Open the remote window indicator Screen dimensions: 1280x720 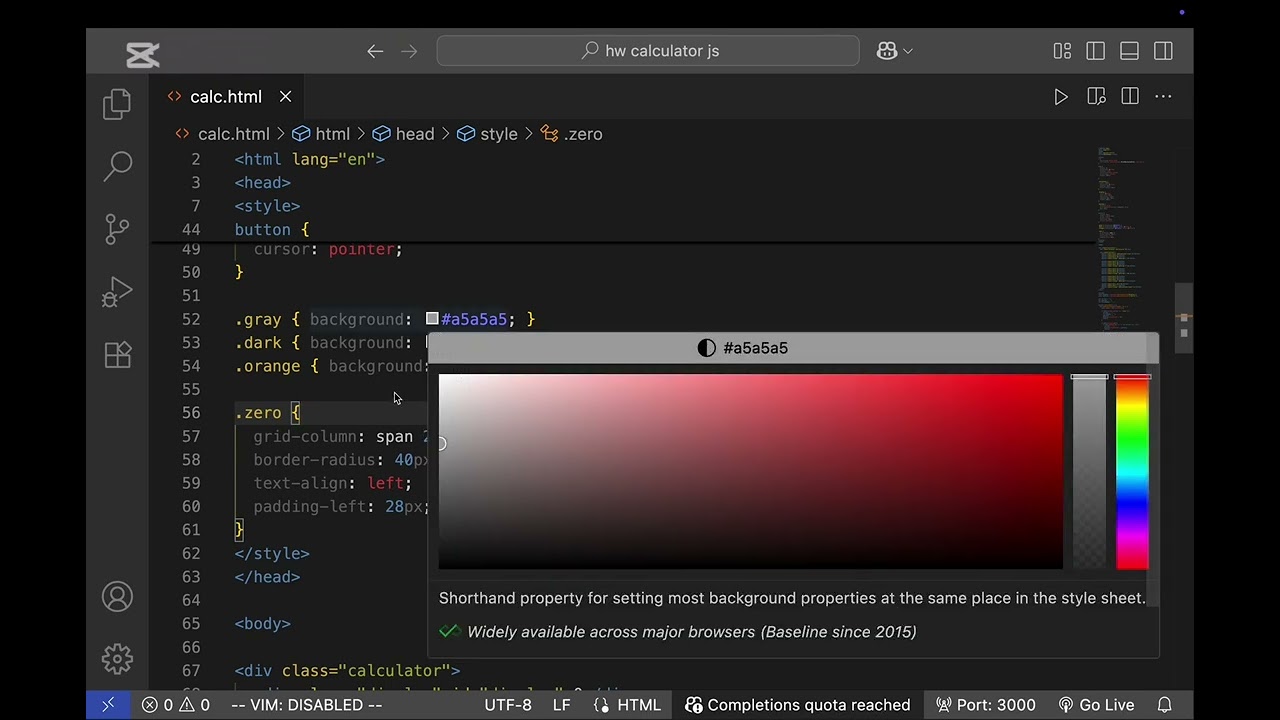(108, 705)
